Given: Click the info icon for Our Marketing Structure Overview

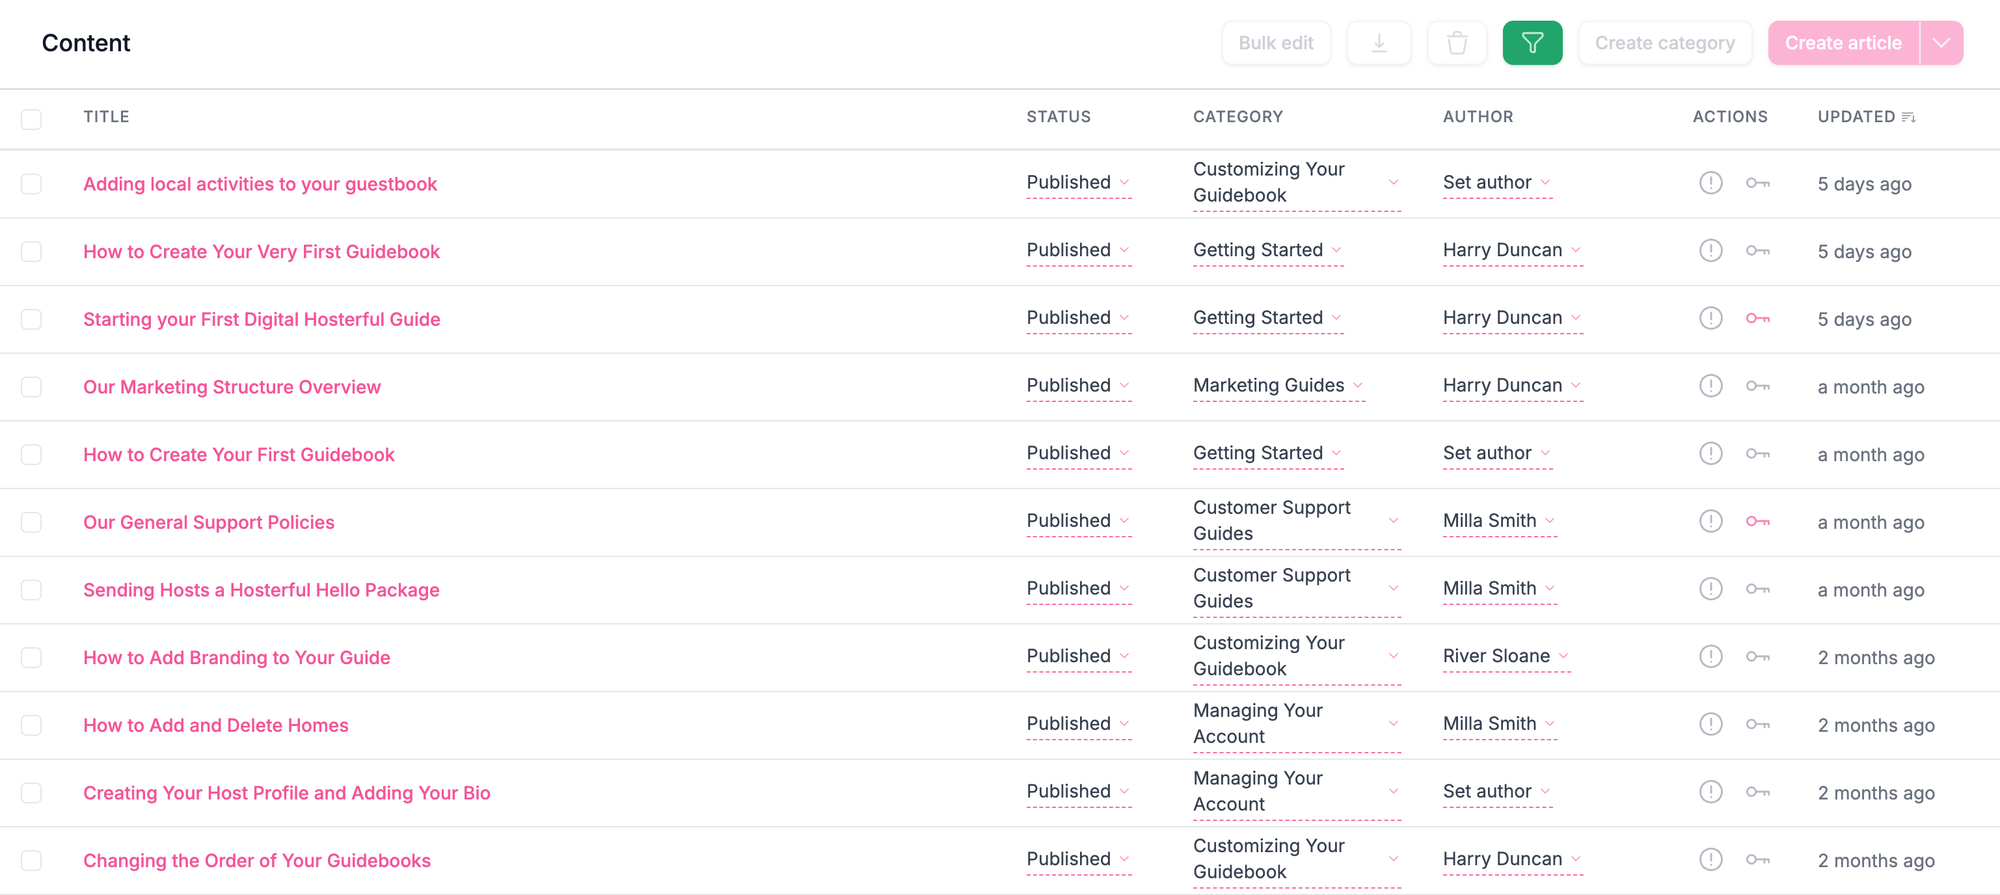Looking at the screenshot, I should tap(1711, 386).
